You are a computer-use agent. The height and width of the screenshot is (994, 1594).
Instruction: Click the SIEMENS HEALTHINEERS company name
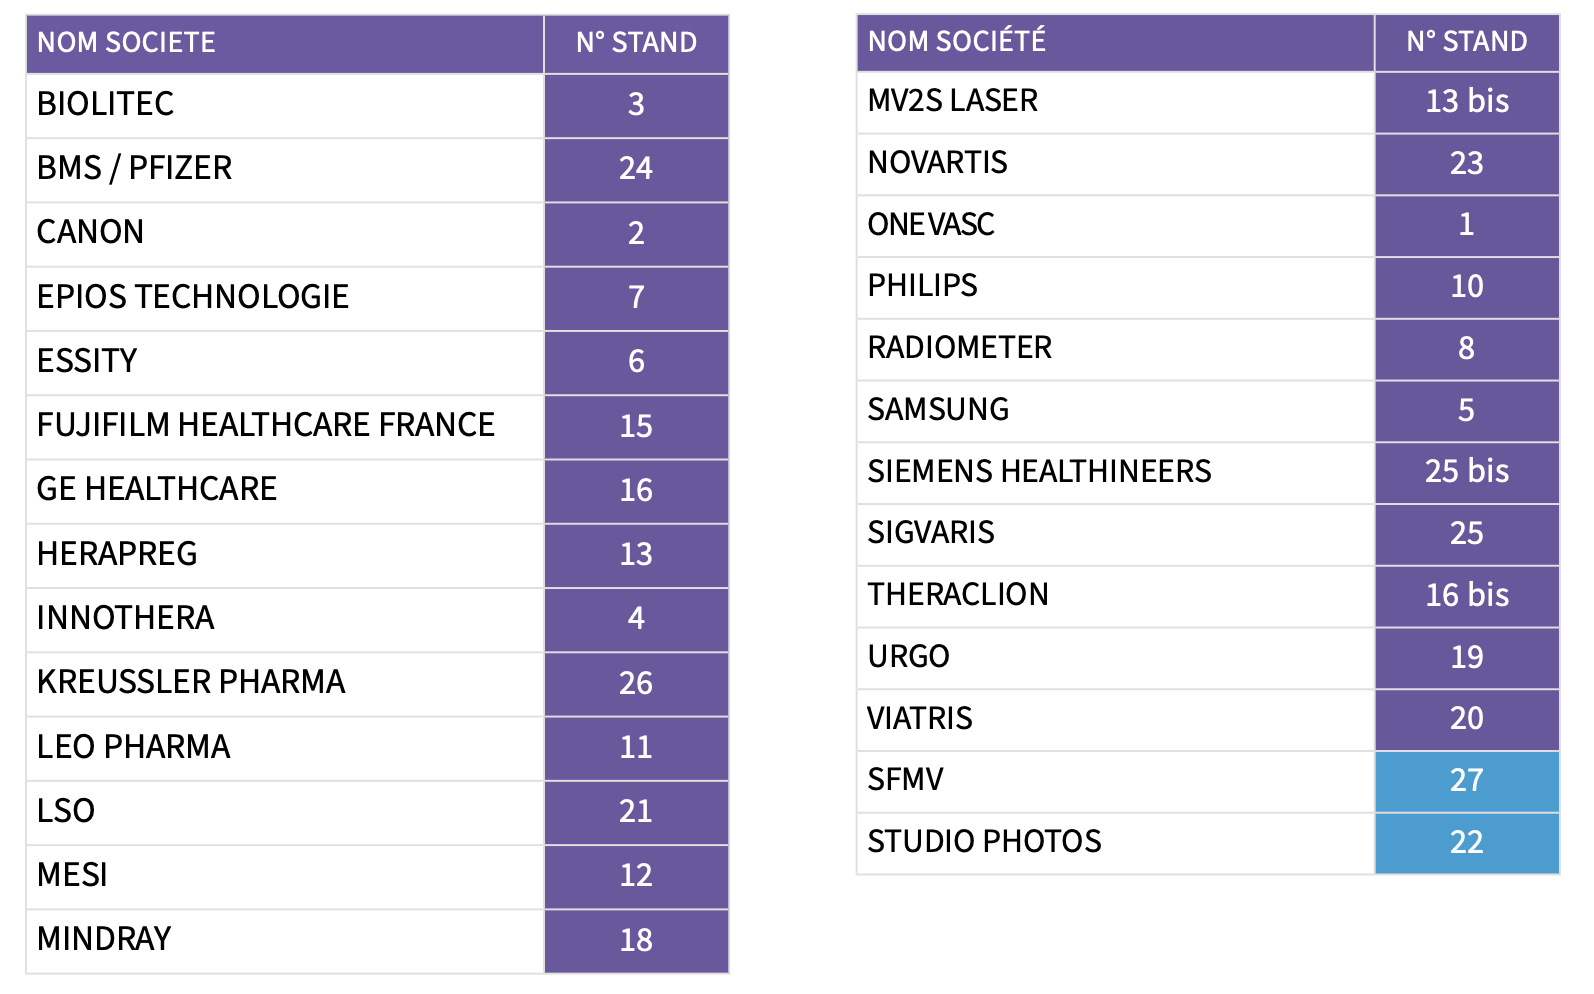[1039, 471]
